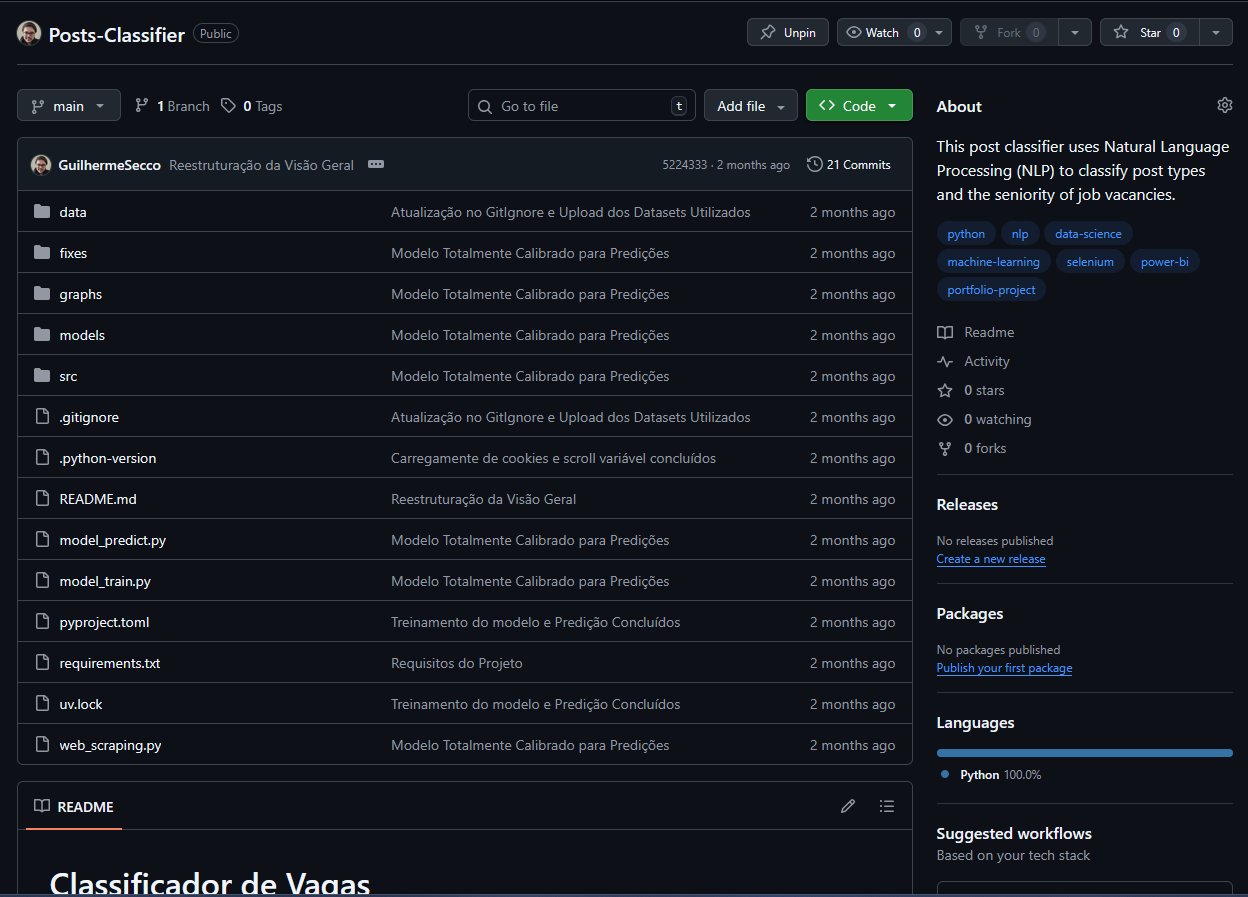Viewport: 1248px width, 897px height.
Task: Expand commit message ellipsis icon
Action: pos(376,165)
